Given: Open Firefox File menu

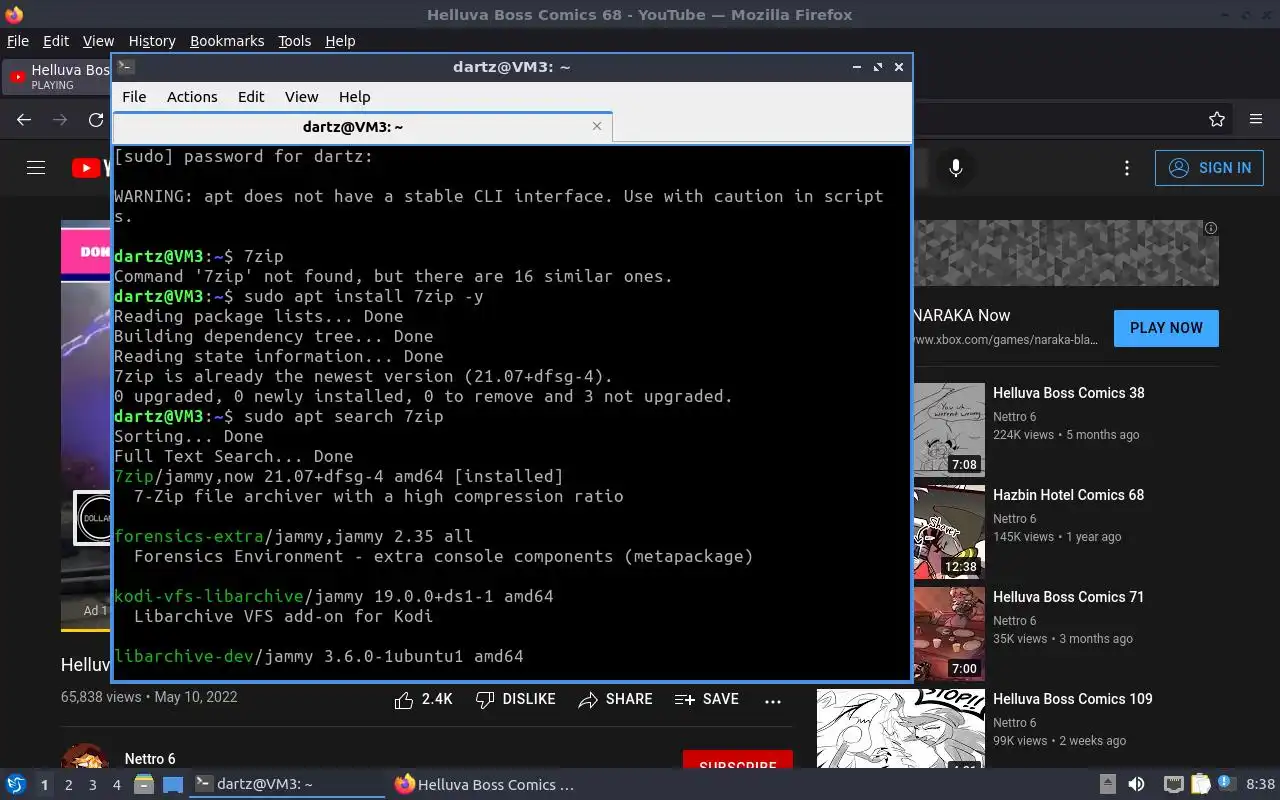Looking at the screenshot, I should point(18,41).
